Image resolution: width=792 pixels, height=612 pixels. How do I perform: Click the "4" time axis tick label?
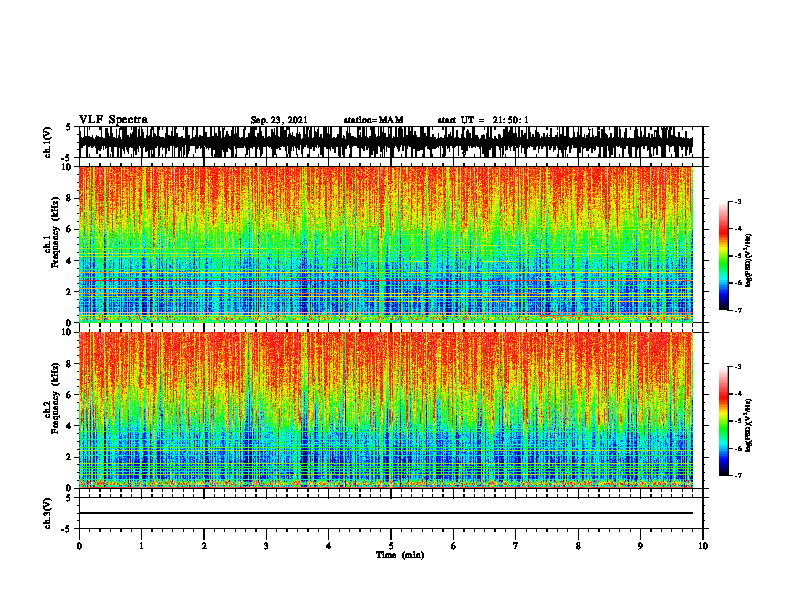[x=329, y=546]
